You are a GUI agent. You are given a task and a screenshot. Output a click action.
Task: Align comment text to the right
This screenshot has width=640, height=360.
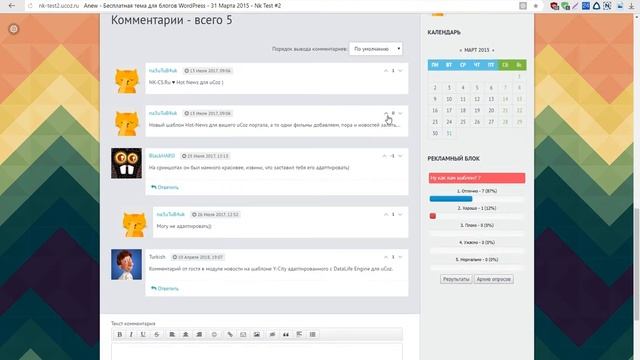tap(199, 334)
